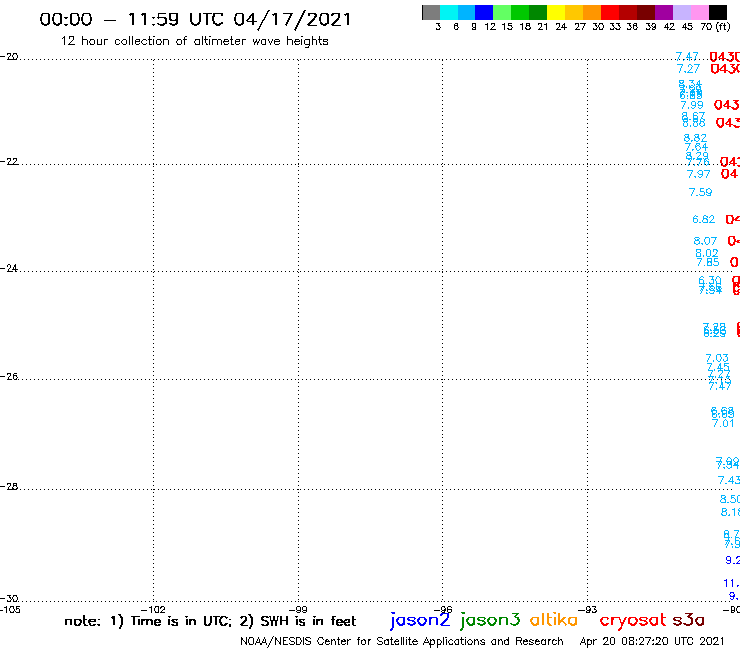Click the 7.27 wave height value
Screen dimensions: 740x650
tap(688, 69)
